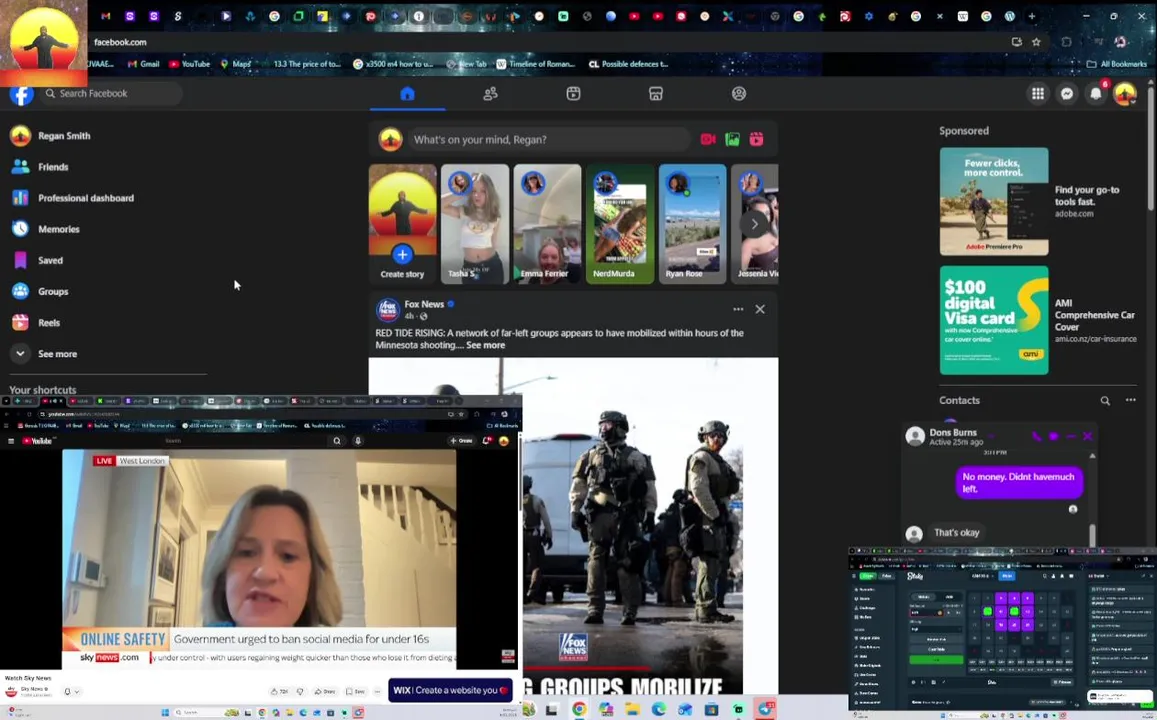Image resolution: width=1157 pixels, height=720 pixels.
Task: Open Fox News post options menu
Action: pos(738,309)
